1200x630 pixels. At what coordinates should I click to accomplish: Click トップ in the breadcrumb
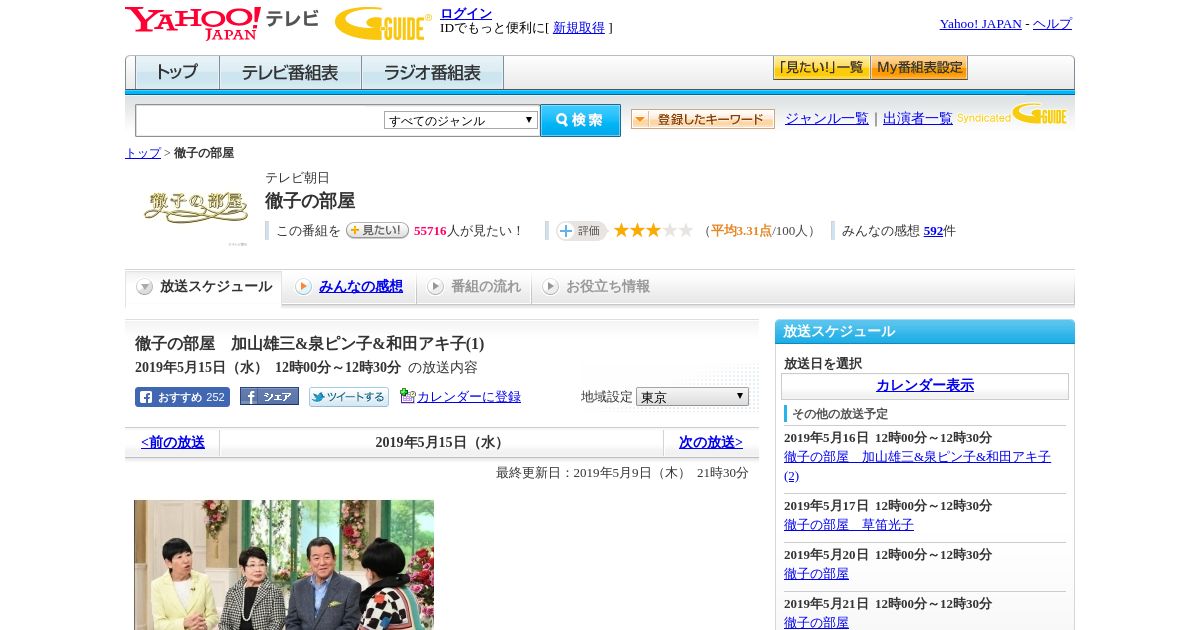[x=143, y=153]
